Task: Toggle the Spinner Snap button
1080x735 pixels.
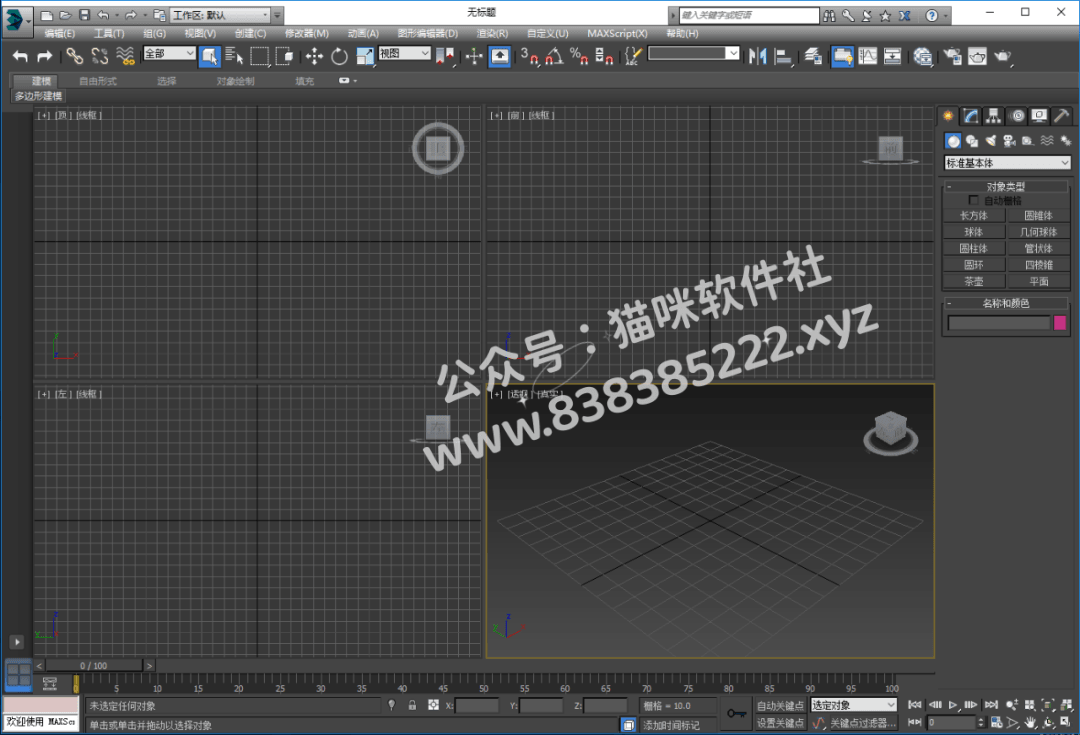Action: [x=603, y=56]
